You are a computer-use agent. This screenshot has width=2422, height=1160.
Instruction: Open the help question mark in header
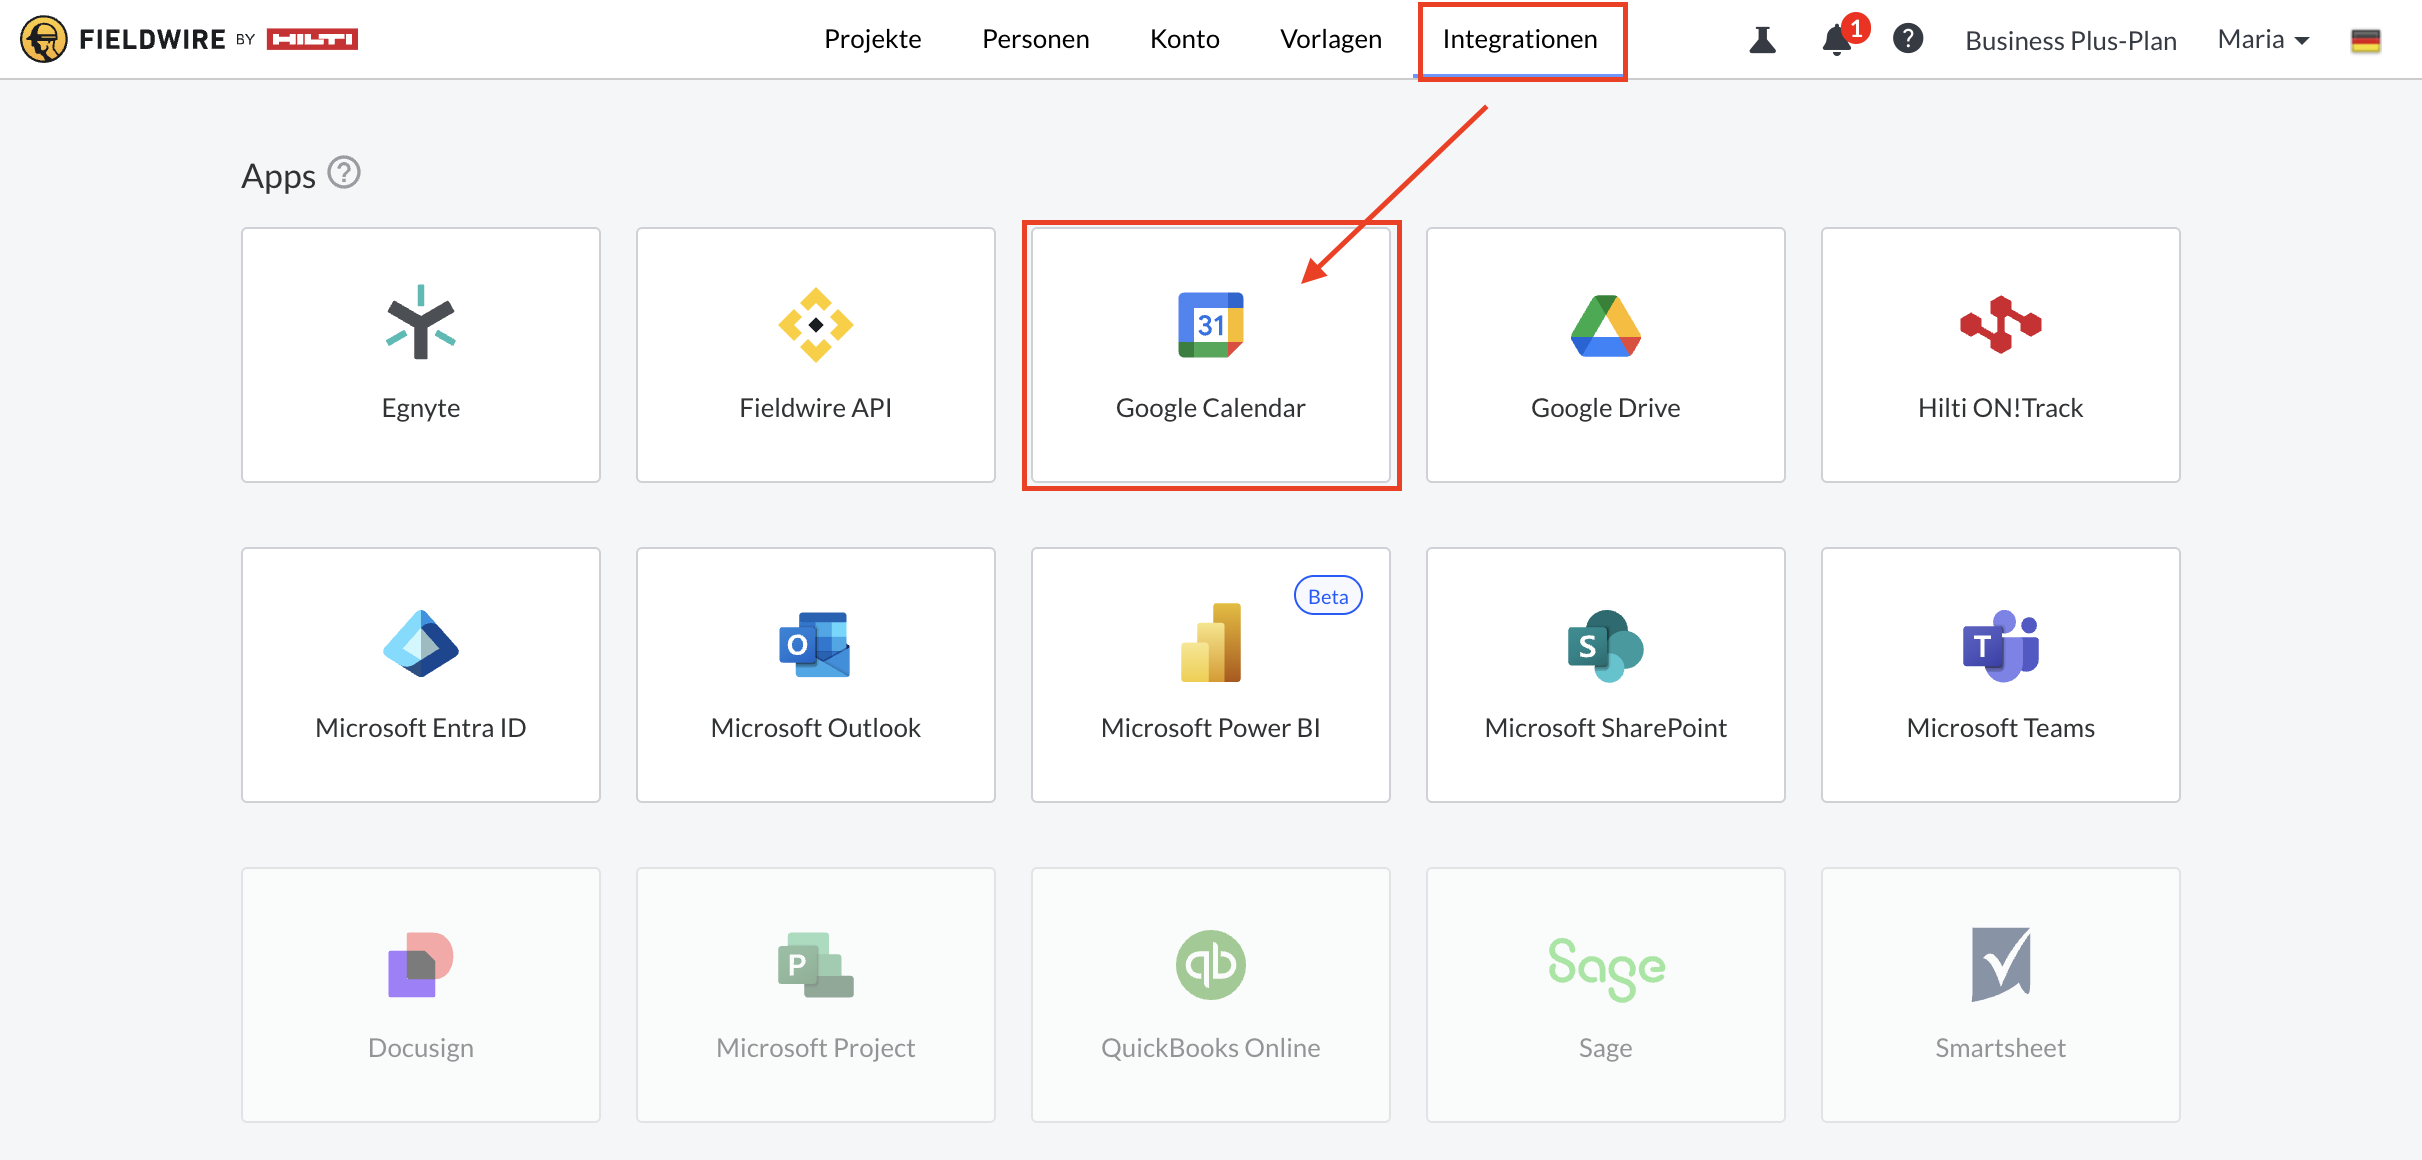[1908, 39]
